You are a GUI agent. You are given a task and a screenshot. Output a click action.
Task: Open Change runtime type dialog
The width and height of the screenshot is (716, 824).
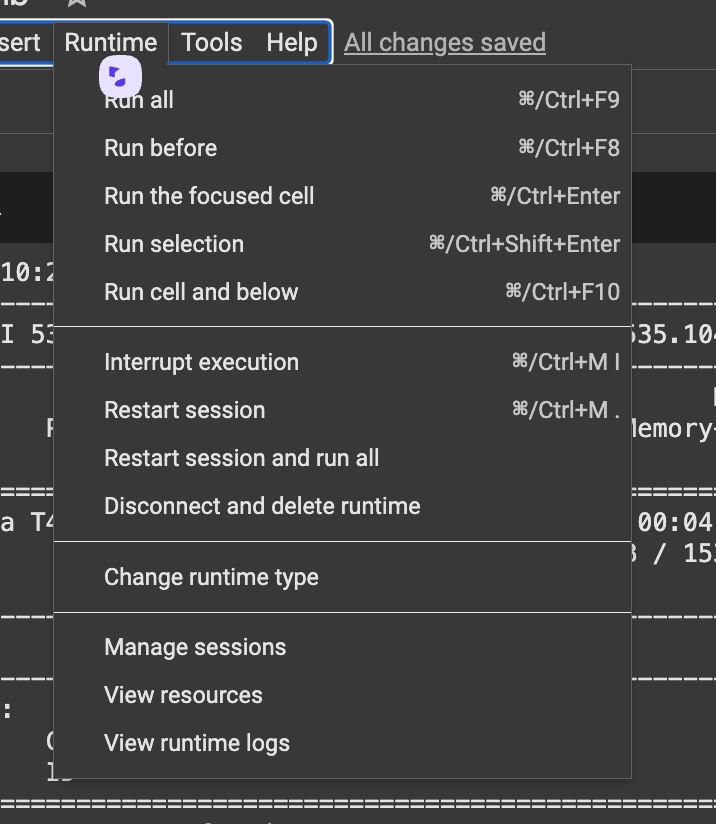[x=211, y=577]
